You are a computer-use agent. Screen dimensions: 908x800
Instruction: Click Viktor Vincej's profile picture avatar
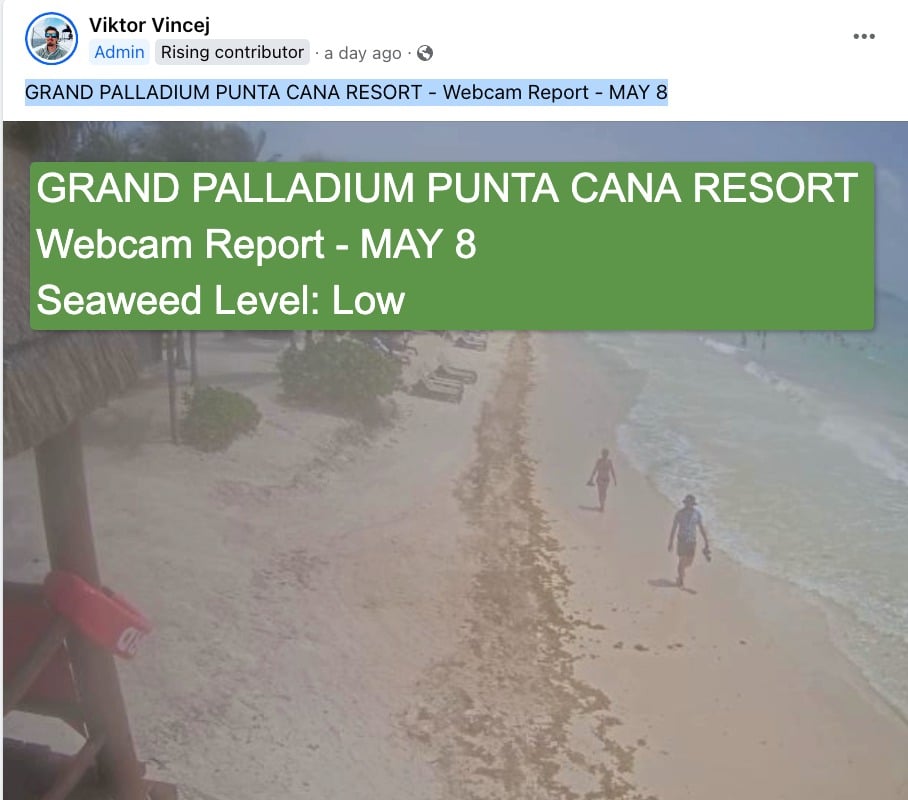[x=52, y=38]
